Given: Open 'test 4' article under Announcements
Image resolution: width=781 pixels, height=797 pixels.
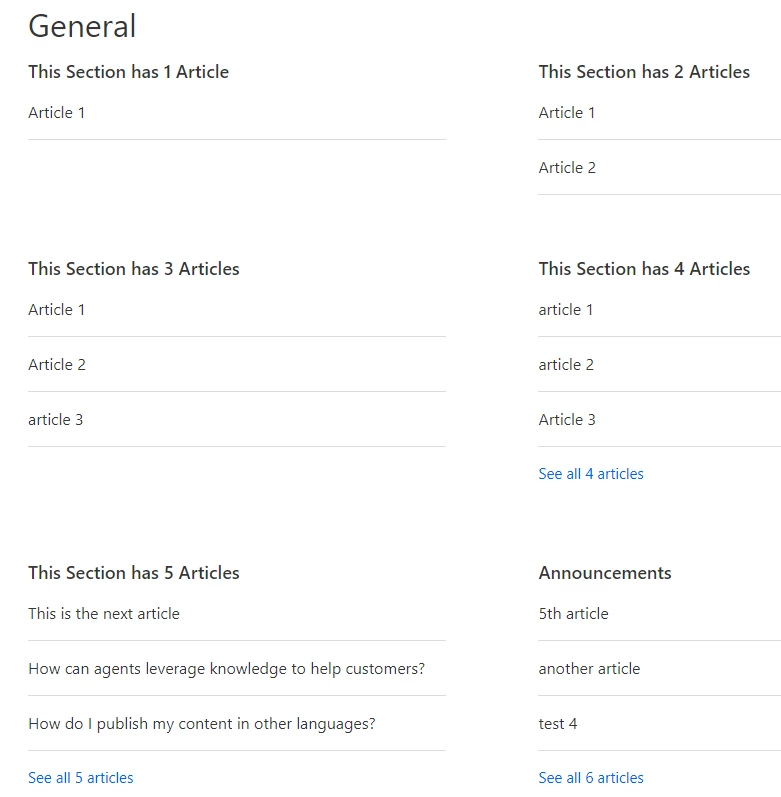Looking at the screenshot, I should (x=558, y=724).
